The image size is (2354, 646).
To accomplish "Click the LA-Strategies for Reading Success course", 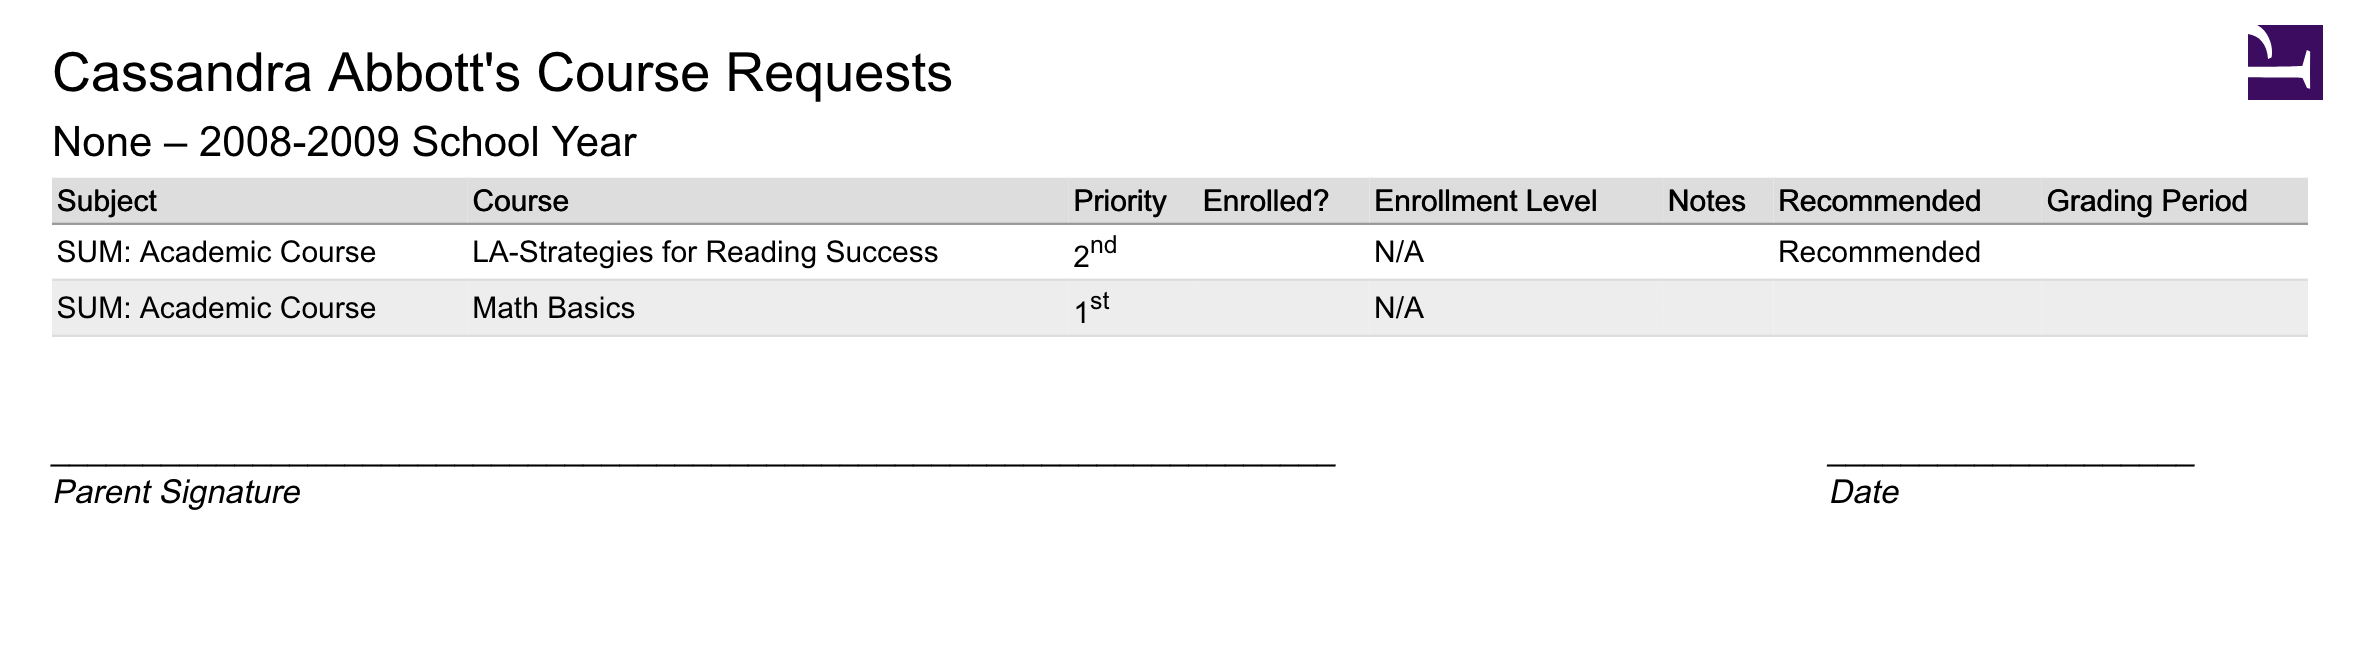I will [705, 252].
